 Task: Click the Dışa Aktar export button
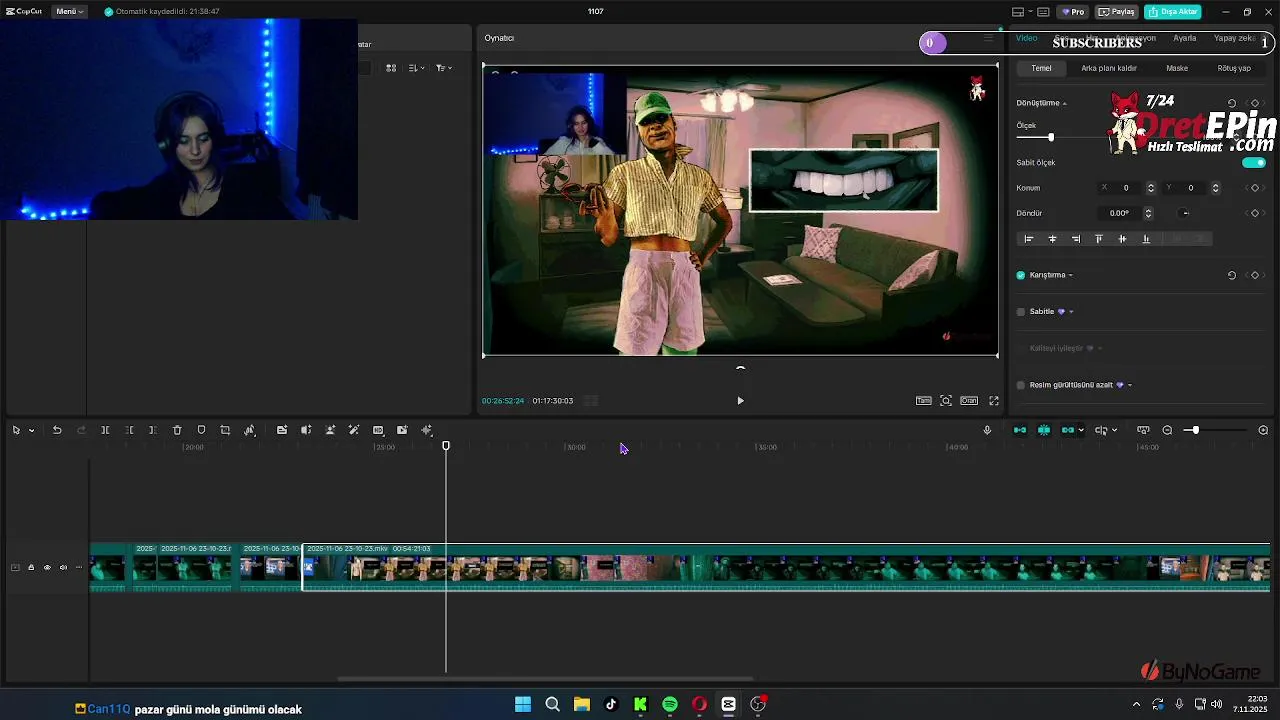click(x=1173, y=12)
